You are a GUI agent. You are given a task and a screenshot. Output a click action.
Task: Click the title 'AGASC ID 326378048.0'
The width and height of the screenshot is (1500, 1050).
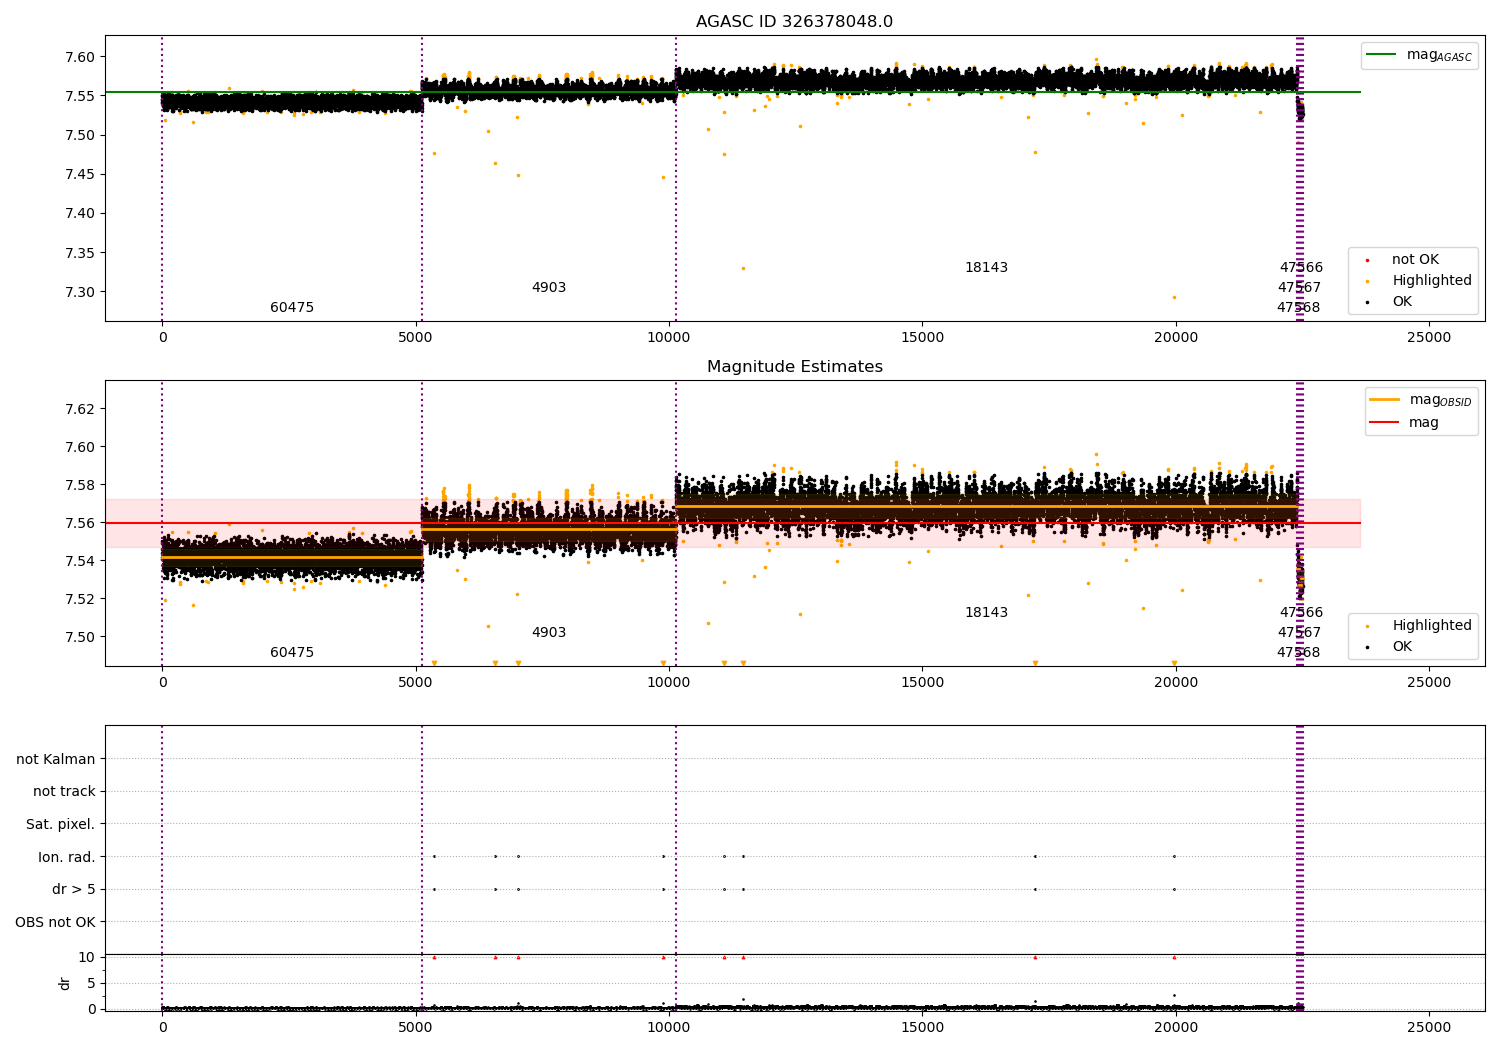[794, 22]
